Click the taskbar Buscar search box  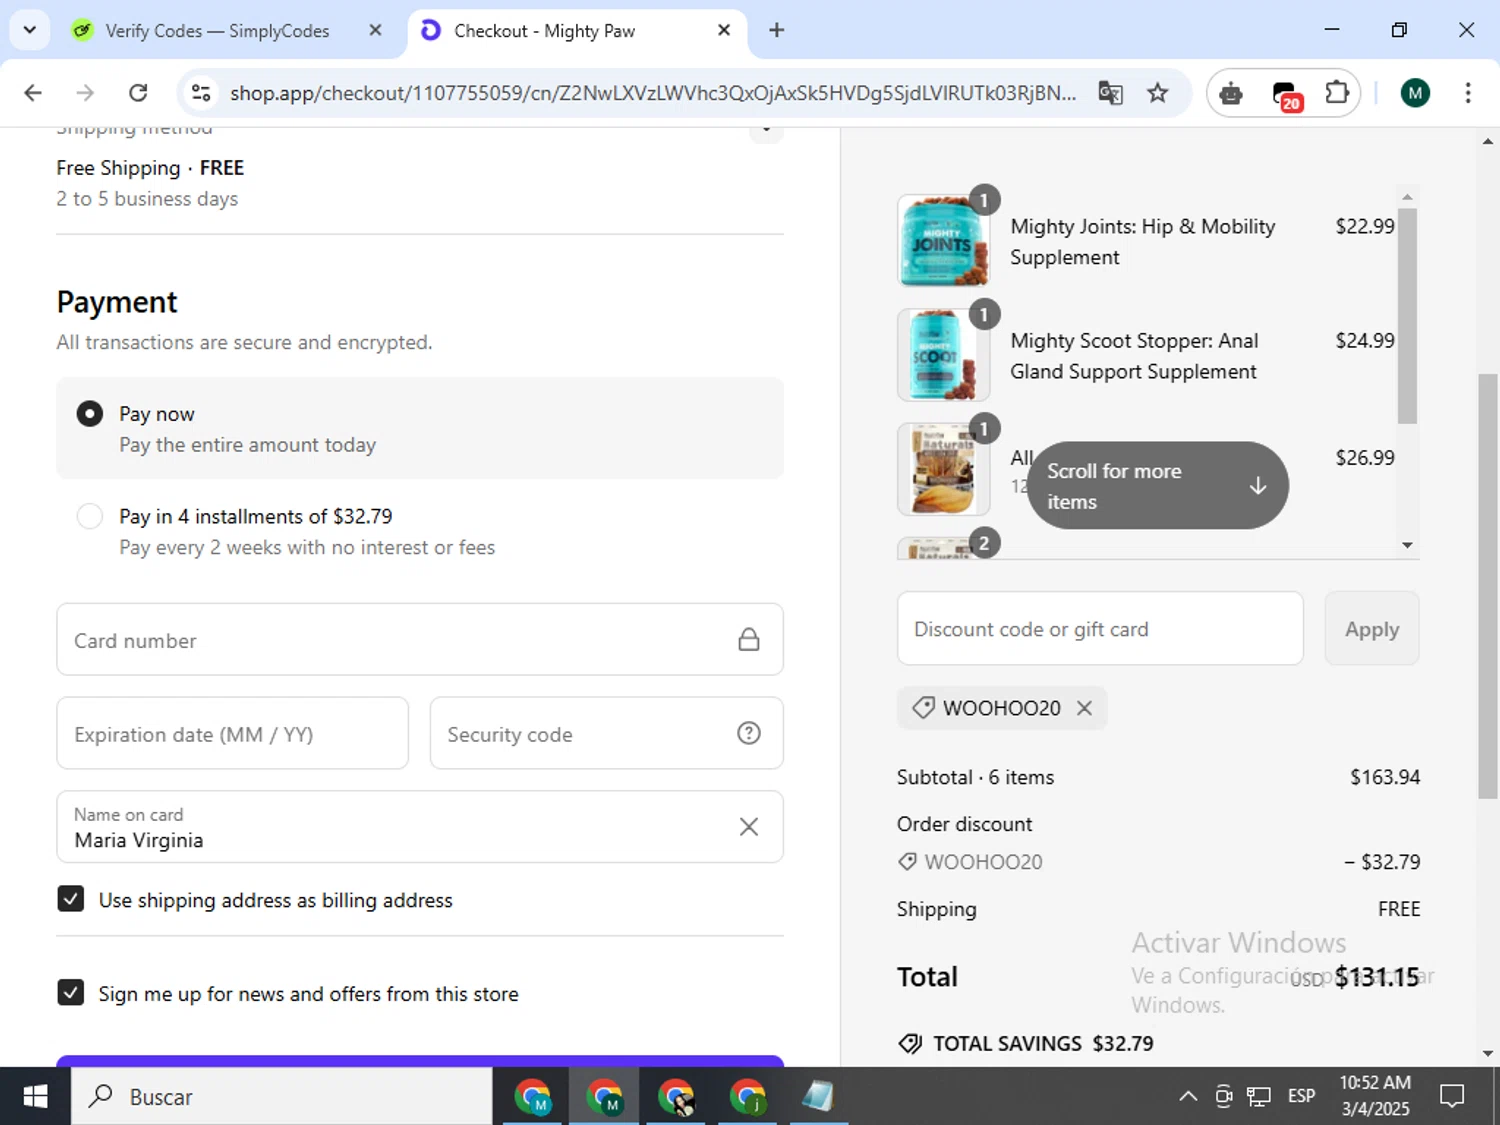(x=281, y=1096)
